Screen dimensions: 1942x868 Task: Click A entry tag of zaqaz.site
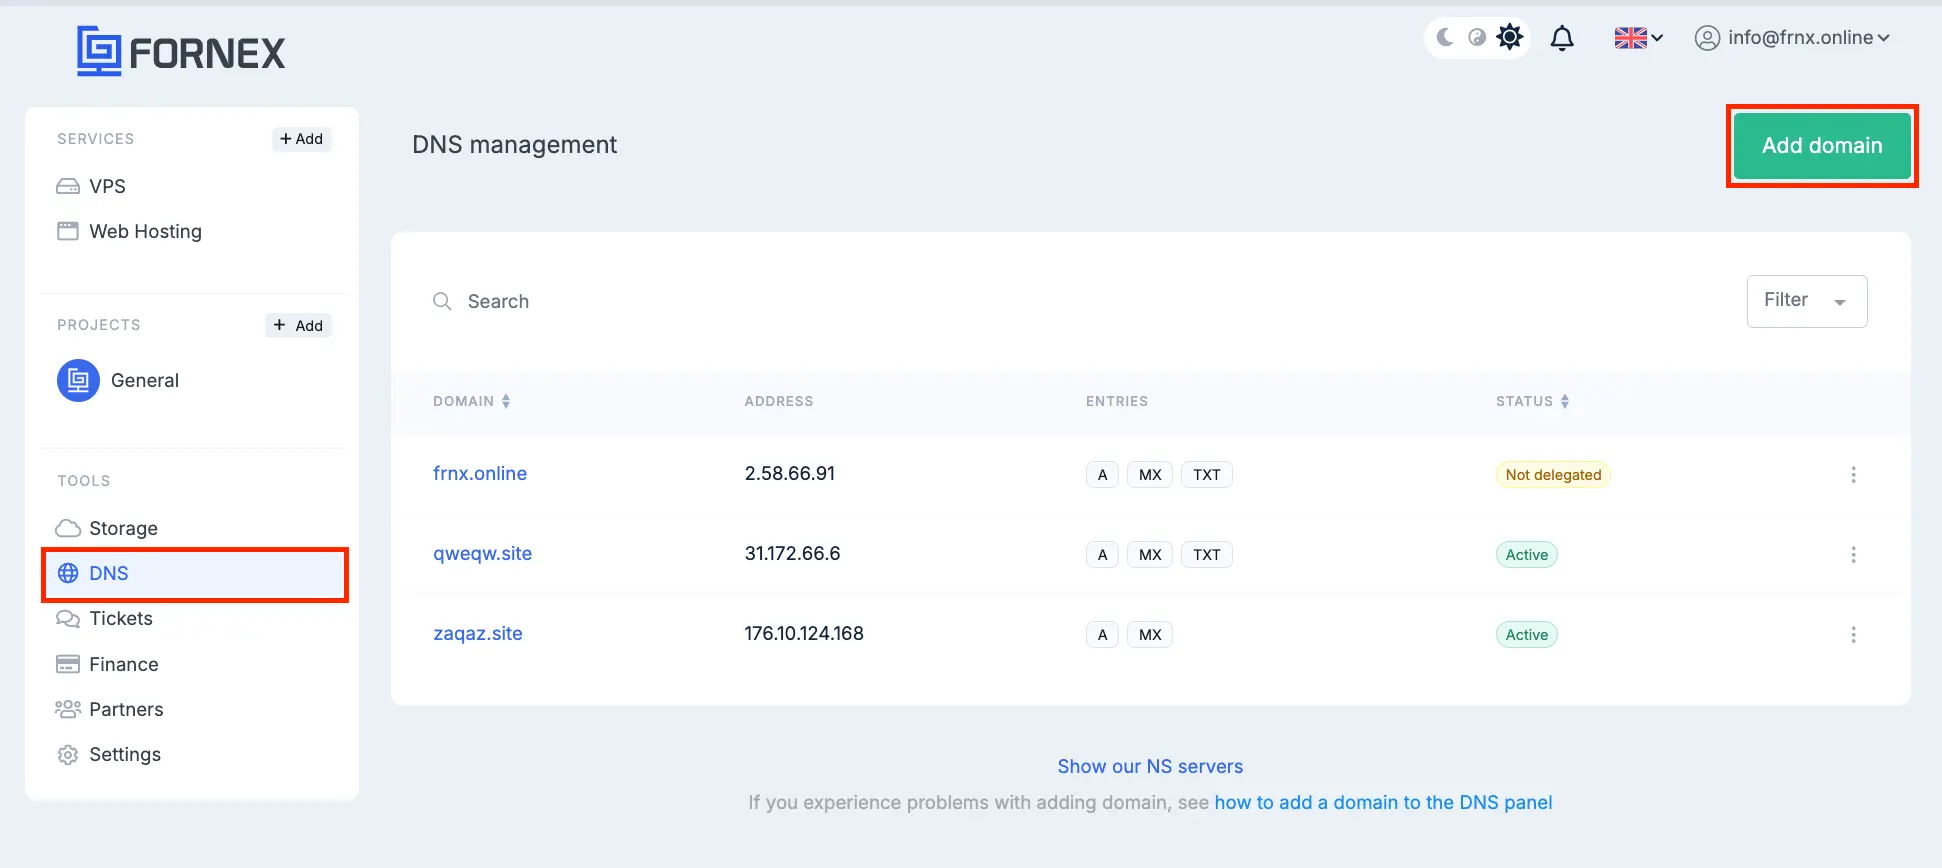pos(1102,635)
